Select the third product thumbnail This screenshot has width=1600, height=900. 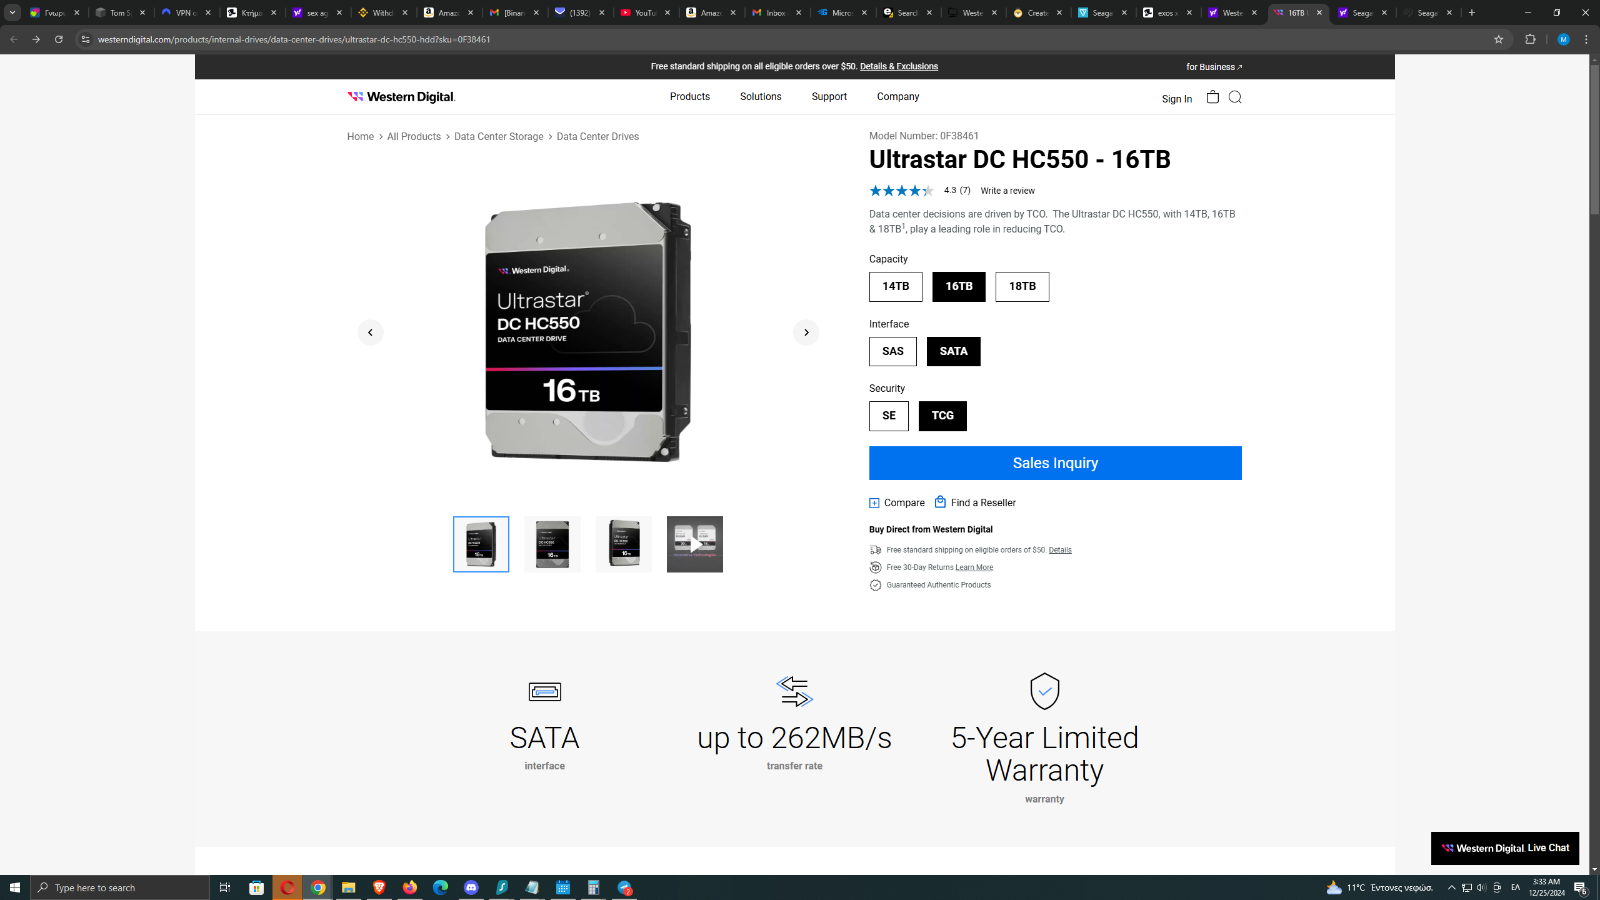[x=624, y=544]
